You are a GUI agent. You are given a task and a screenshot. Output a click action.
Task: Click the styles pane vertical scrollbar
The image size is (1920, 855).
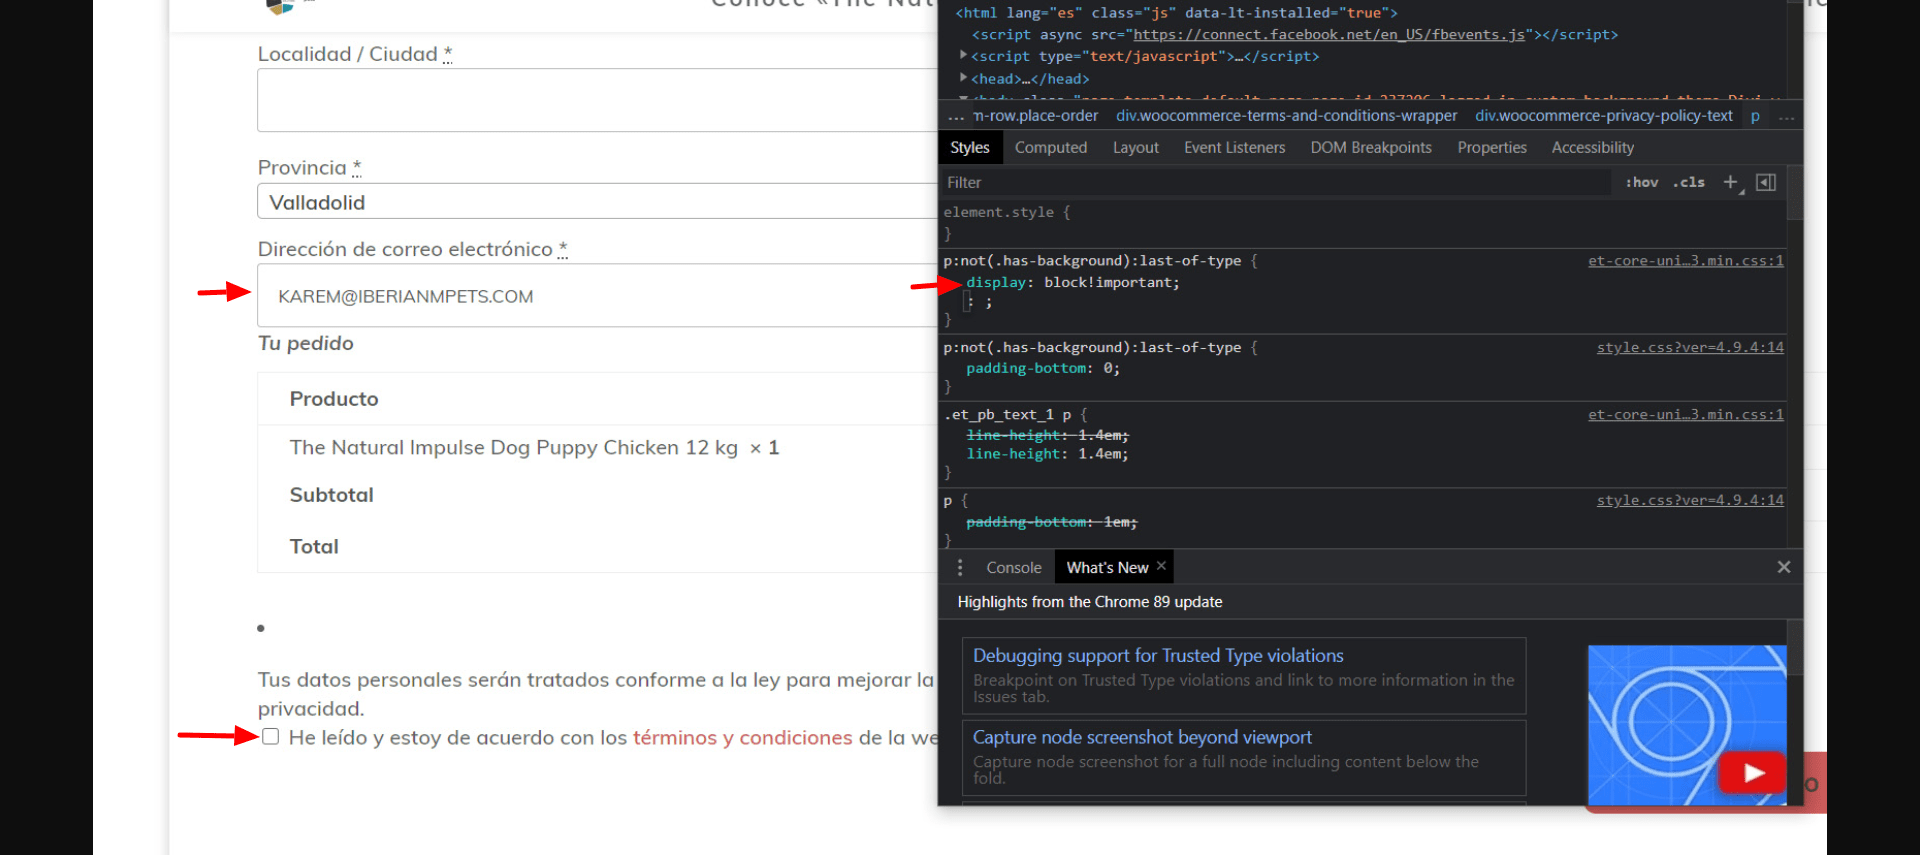1794,192
